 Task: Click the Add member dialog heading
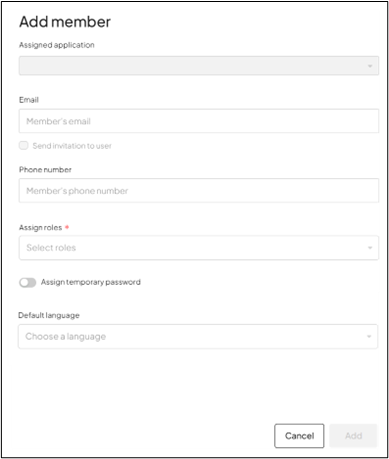coord(65,22)
